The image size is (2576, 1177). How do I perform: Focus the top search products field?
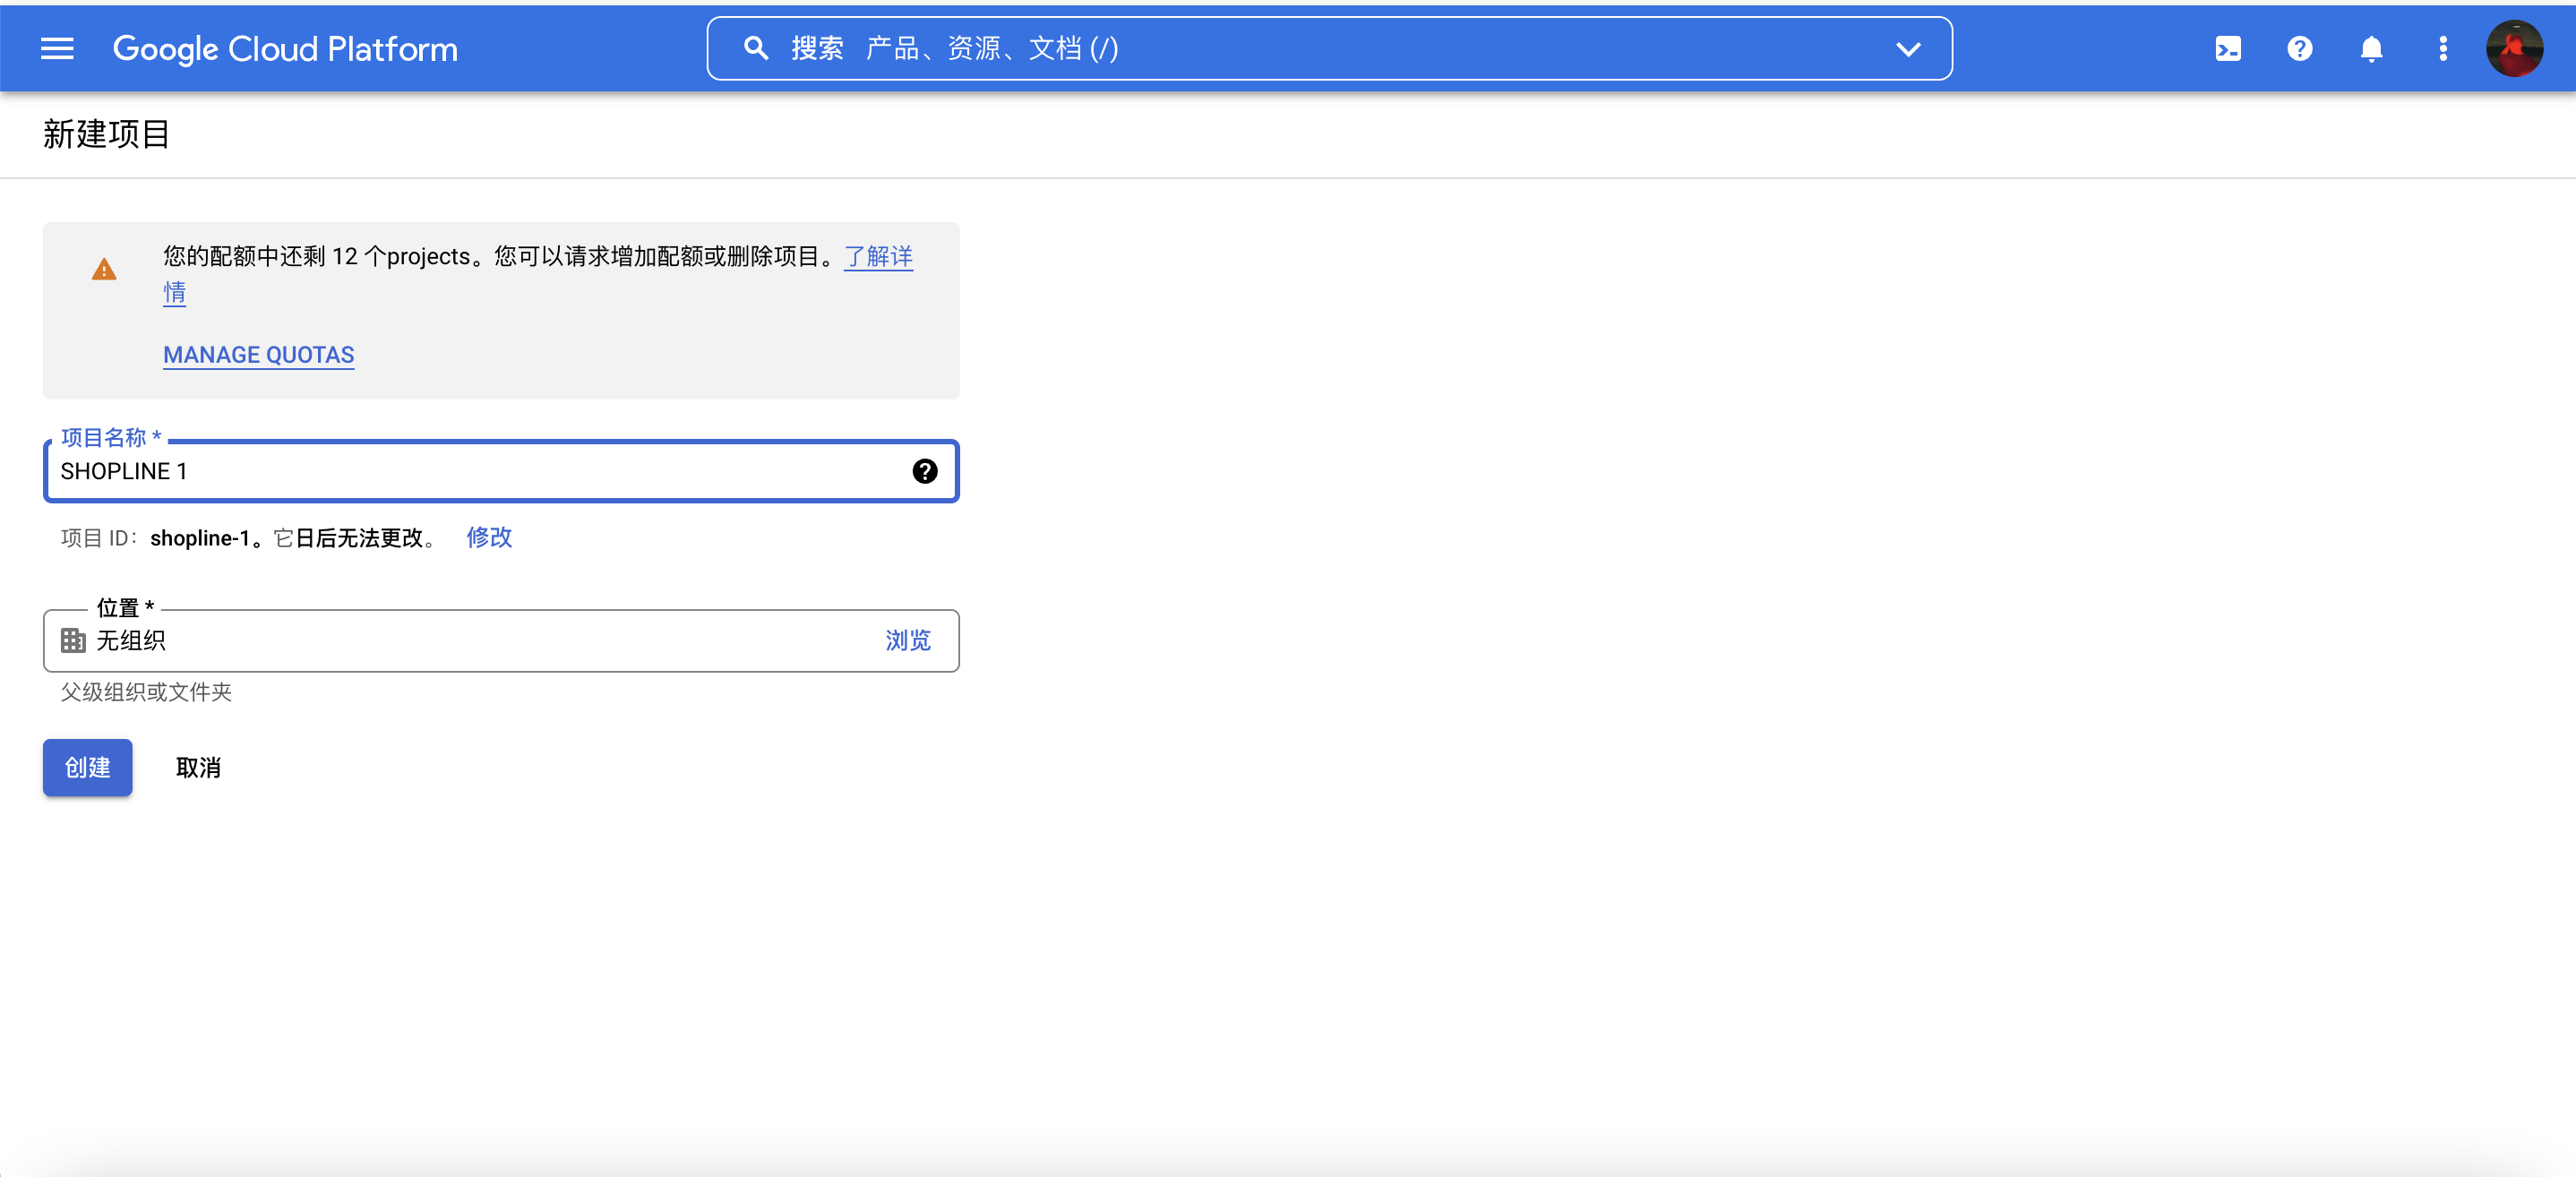tap(1300, 48)
